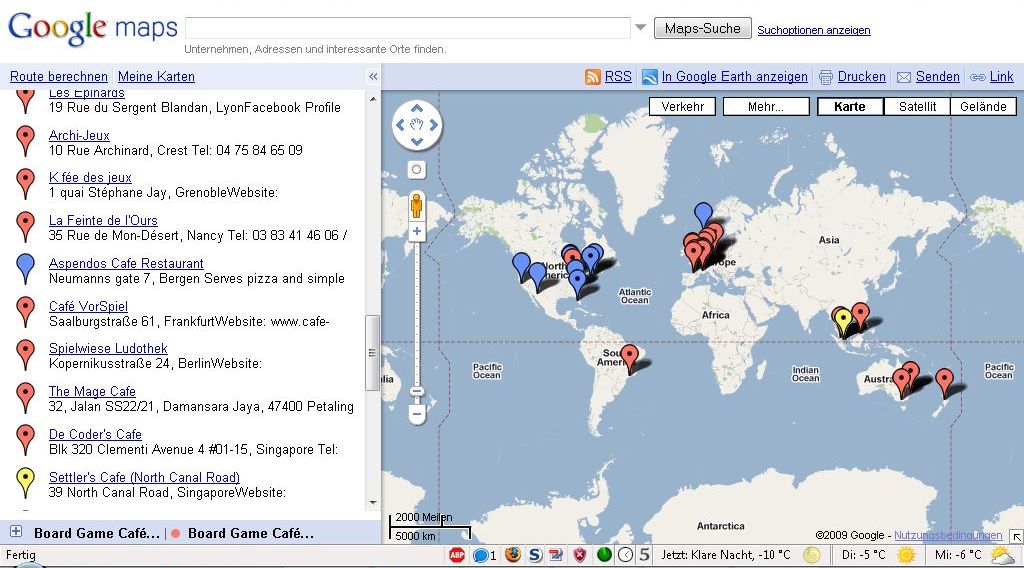
Task: Click the Jetzt: Klare Nacht weather text
Action: 726,555
